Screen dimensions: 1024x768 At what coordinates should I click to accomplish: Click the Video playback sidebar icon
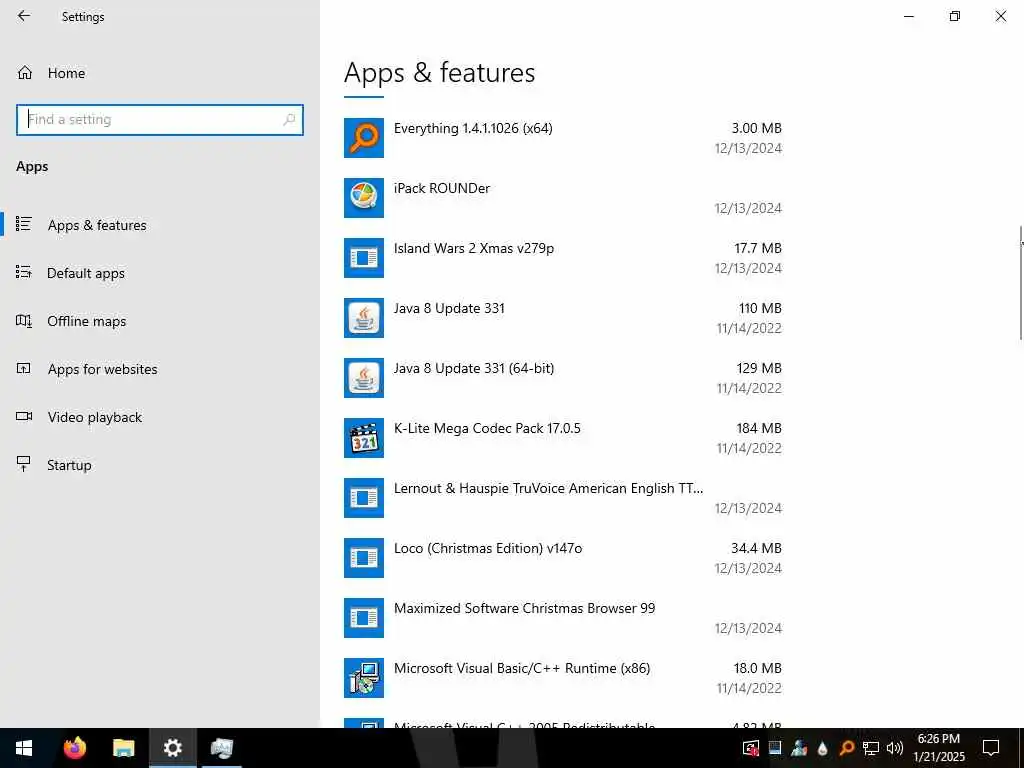pyautogui.click(x=24, y=417)
